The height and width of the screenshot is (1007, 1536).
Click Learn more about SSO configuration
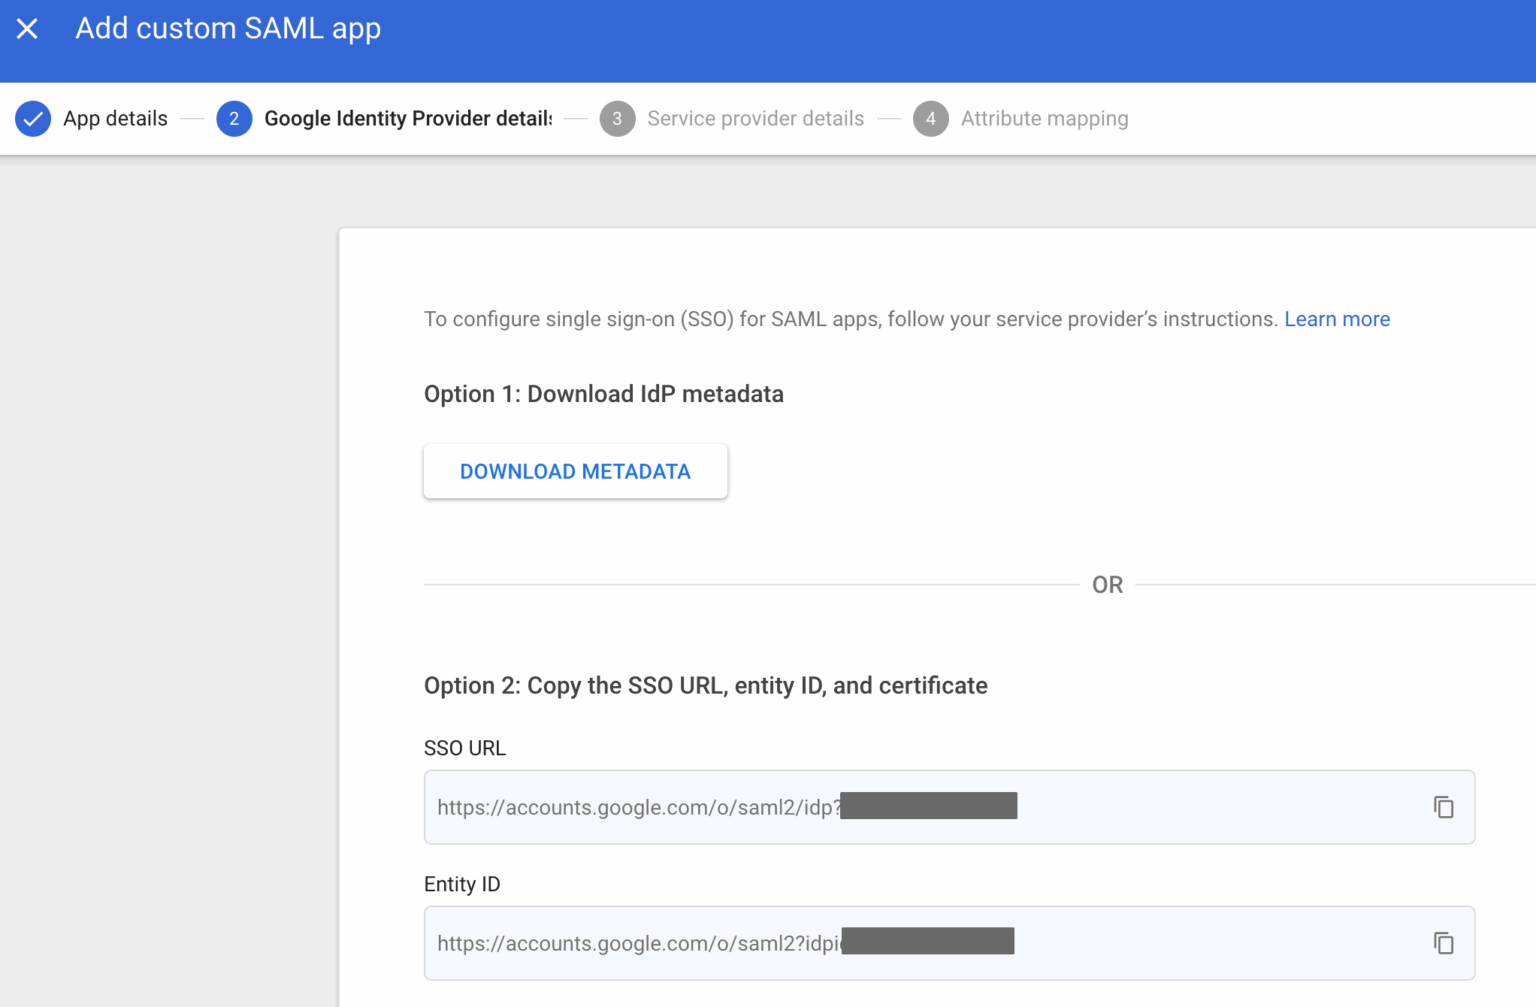click(1337, 318)
